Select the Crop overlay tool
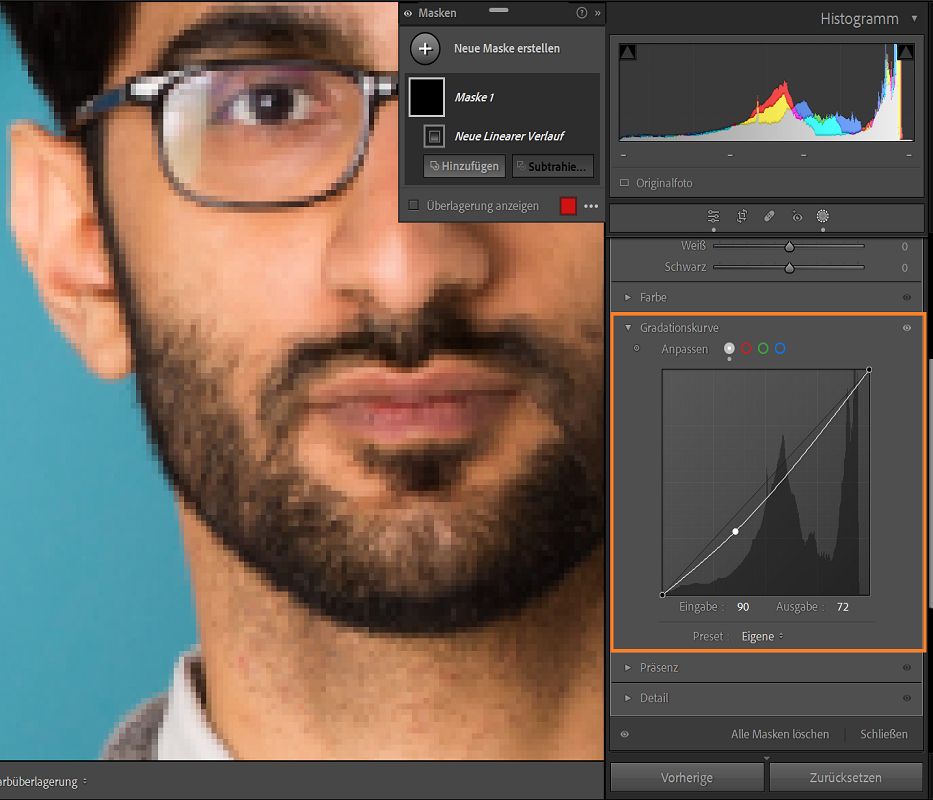 pos(741,216)
